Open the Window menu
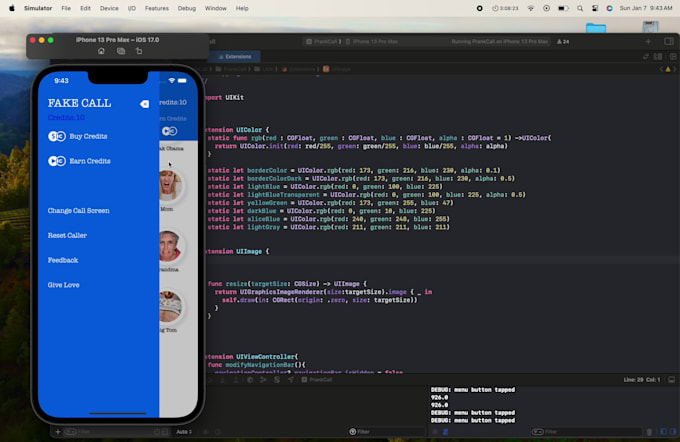 click(216, 8)
